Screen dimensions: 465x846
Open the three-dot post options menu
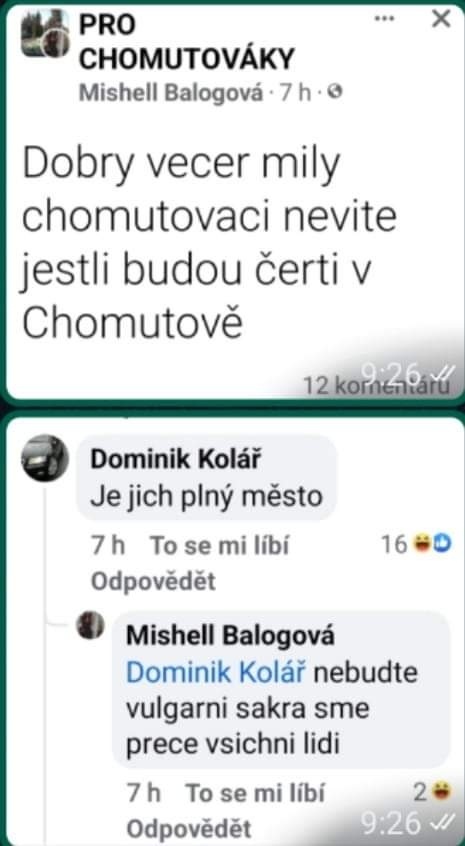[384, 19]
